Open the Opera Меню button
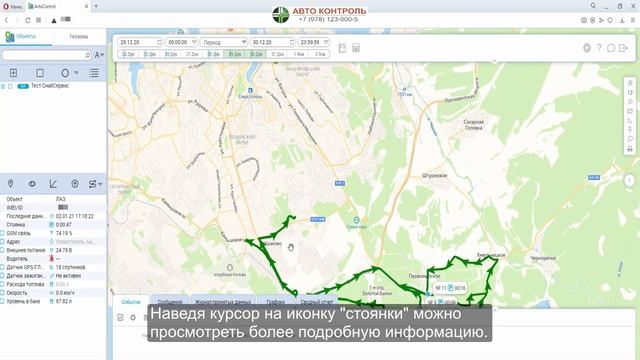The width and height of the screenshot is (640, 360). [x=12, y=7]
